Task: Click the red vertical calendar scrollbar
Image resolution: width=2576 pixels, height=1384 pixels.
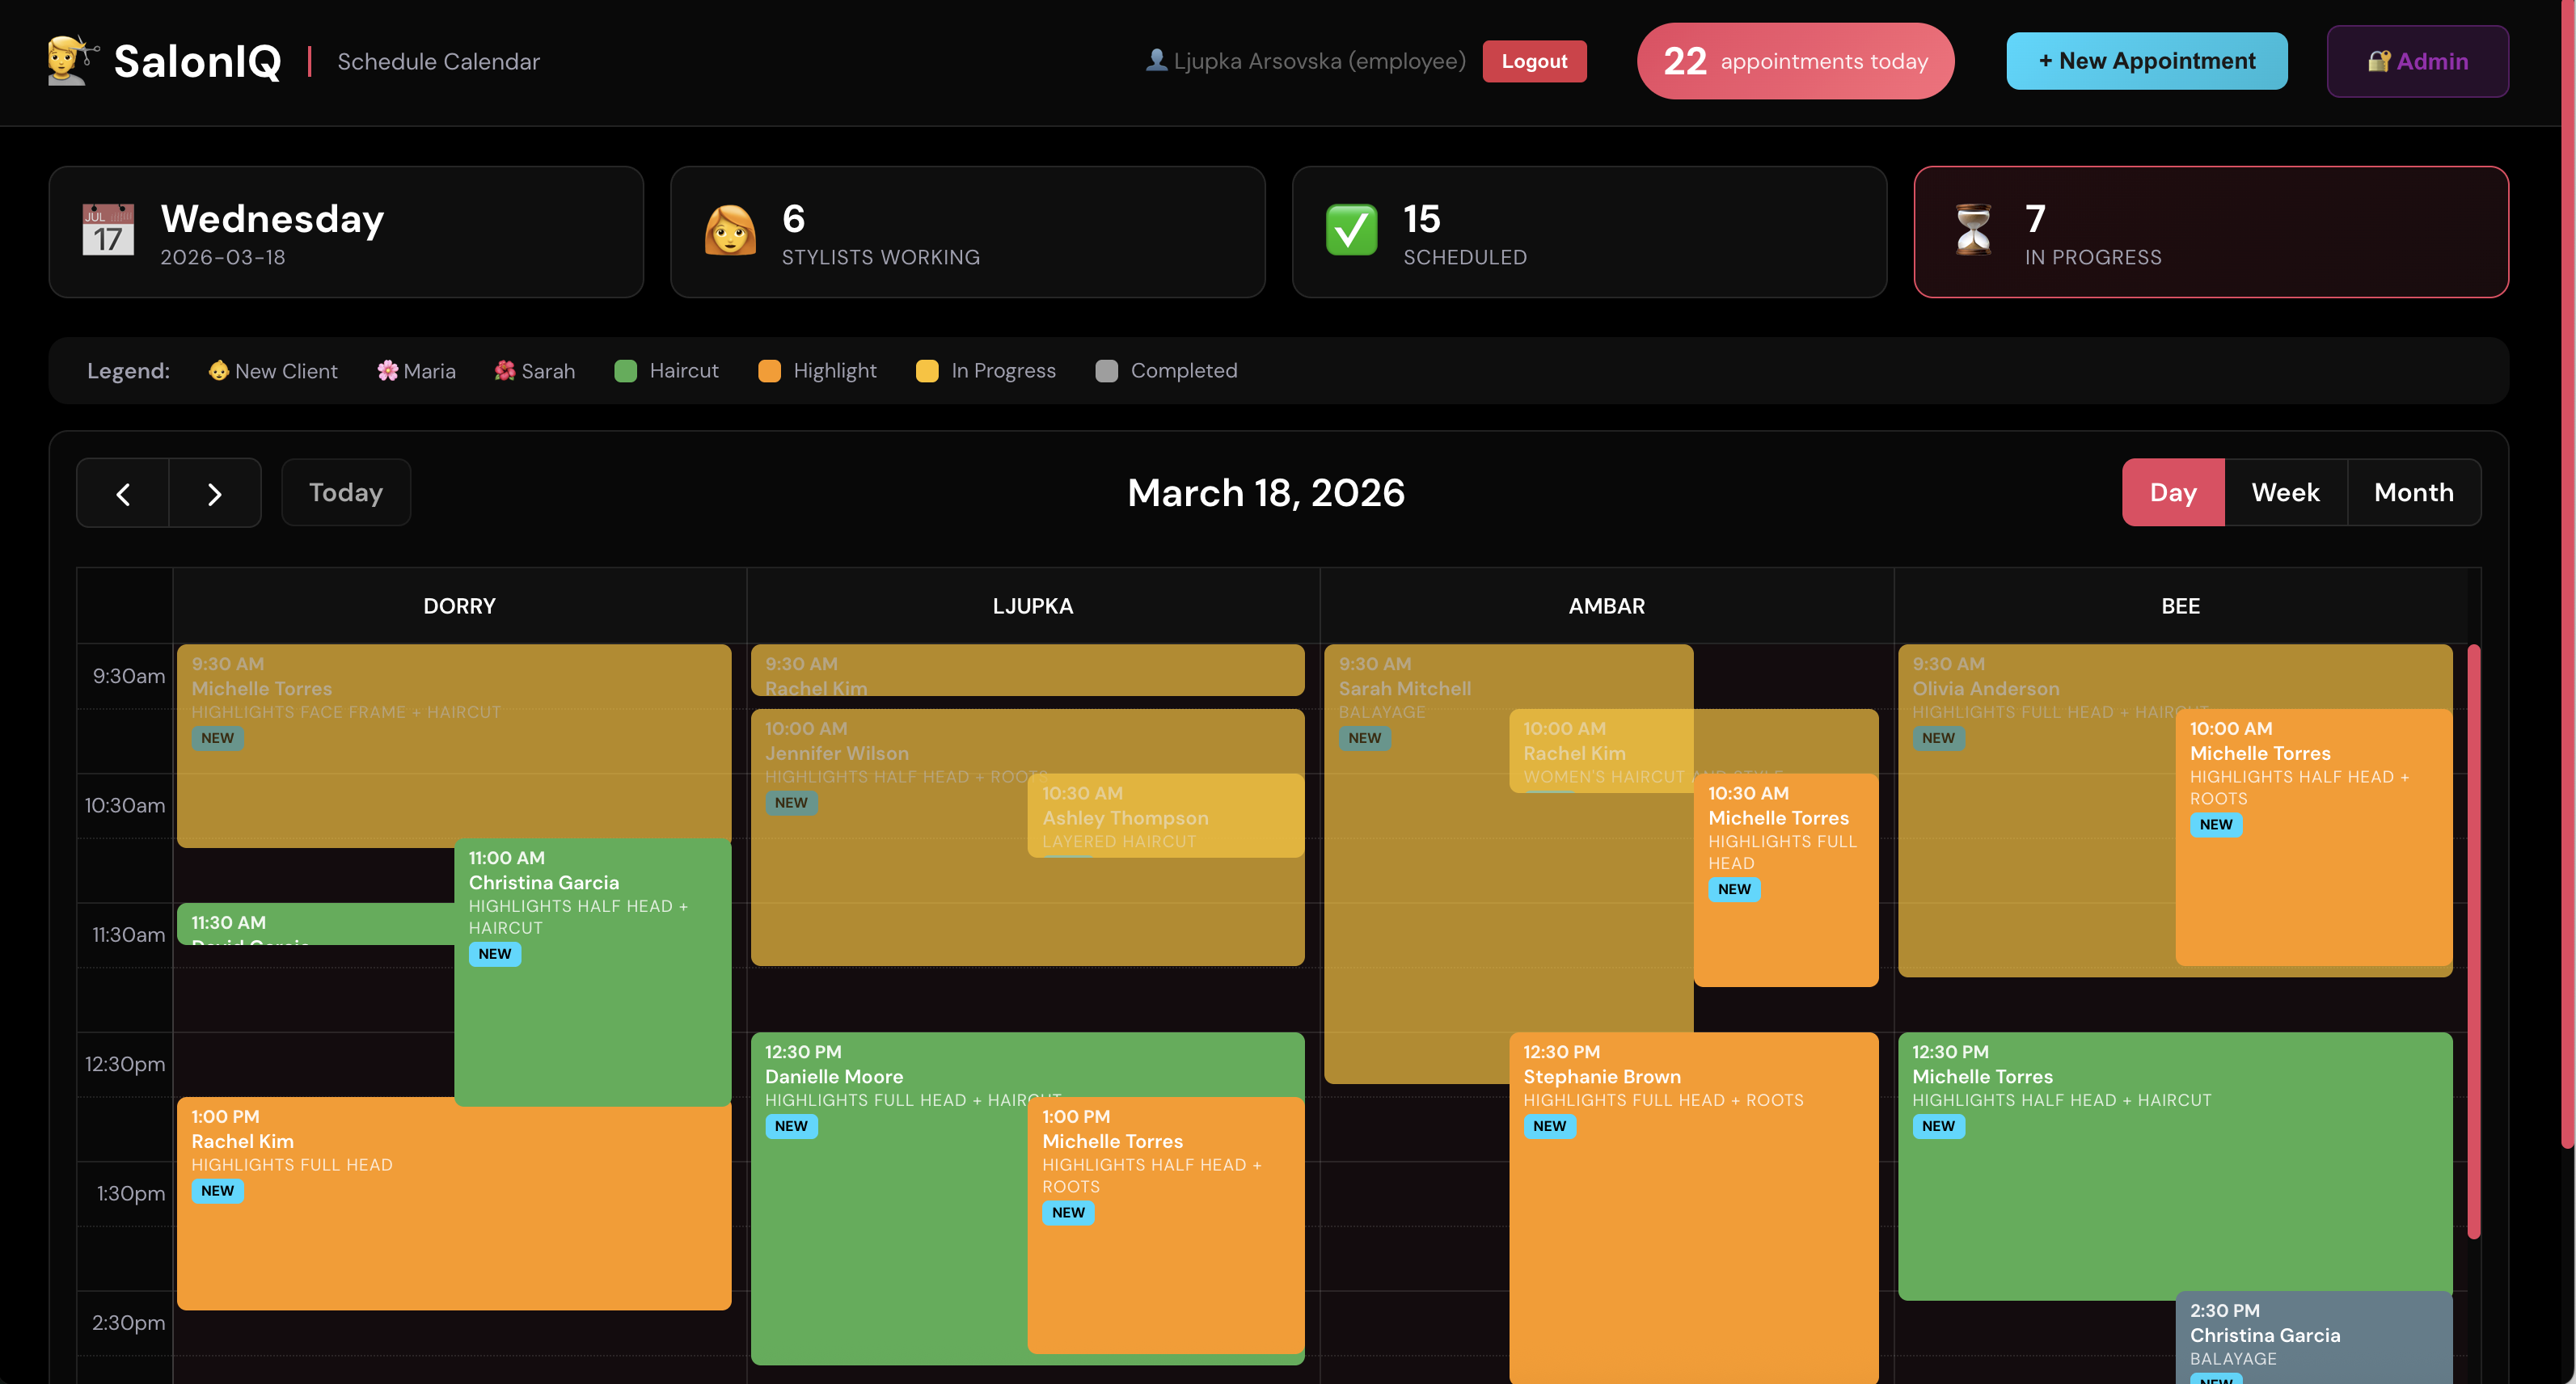Action: pos(2473,940)
